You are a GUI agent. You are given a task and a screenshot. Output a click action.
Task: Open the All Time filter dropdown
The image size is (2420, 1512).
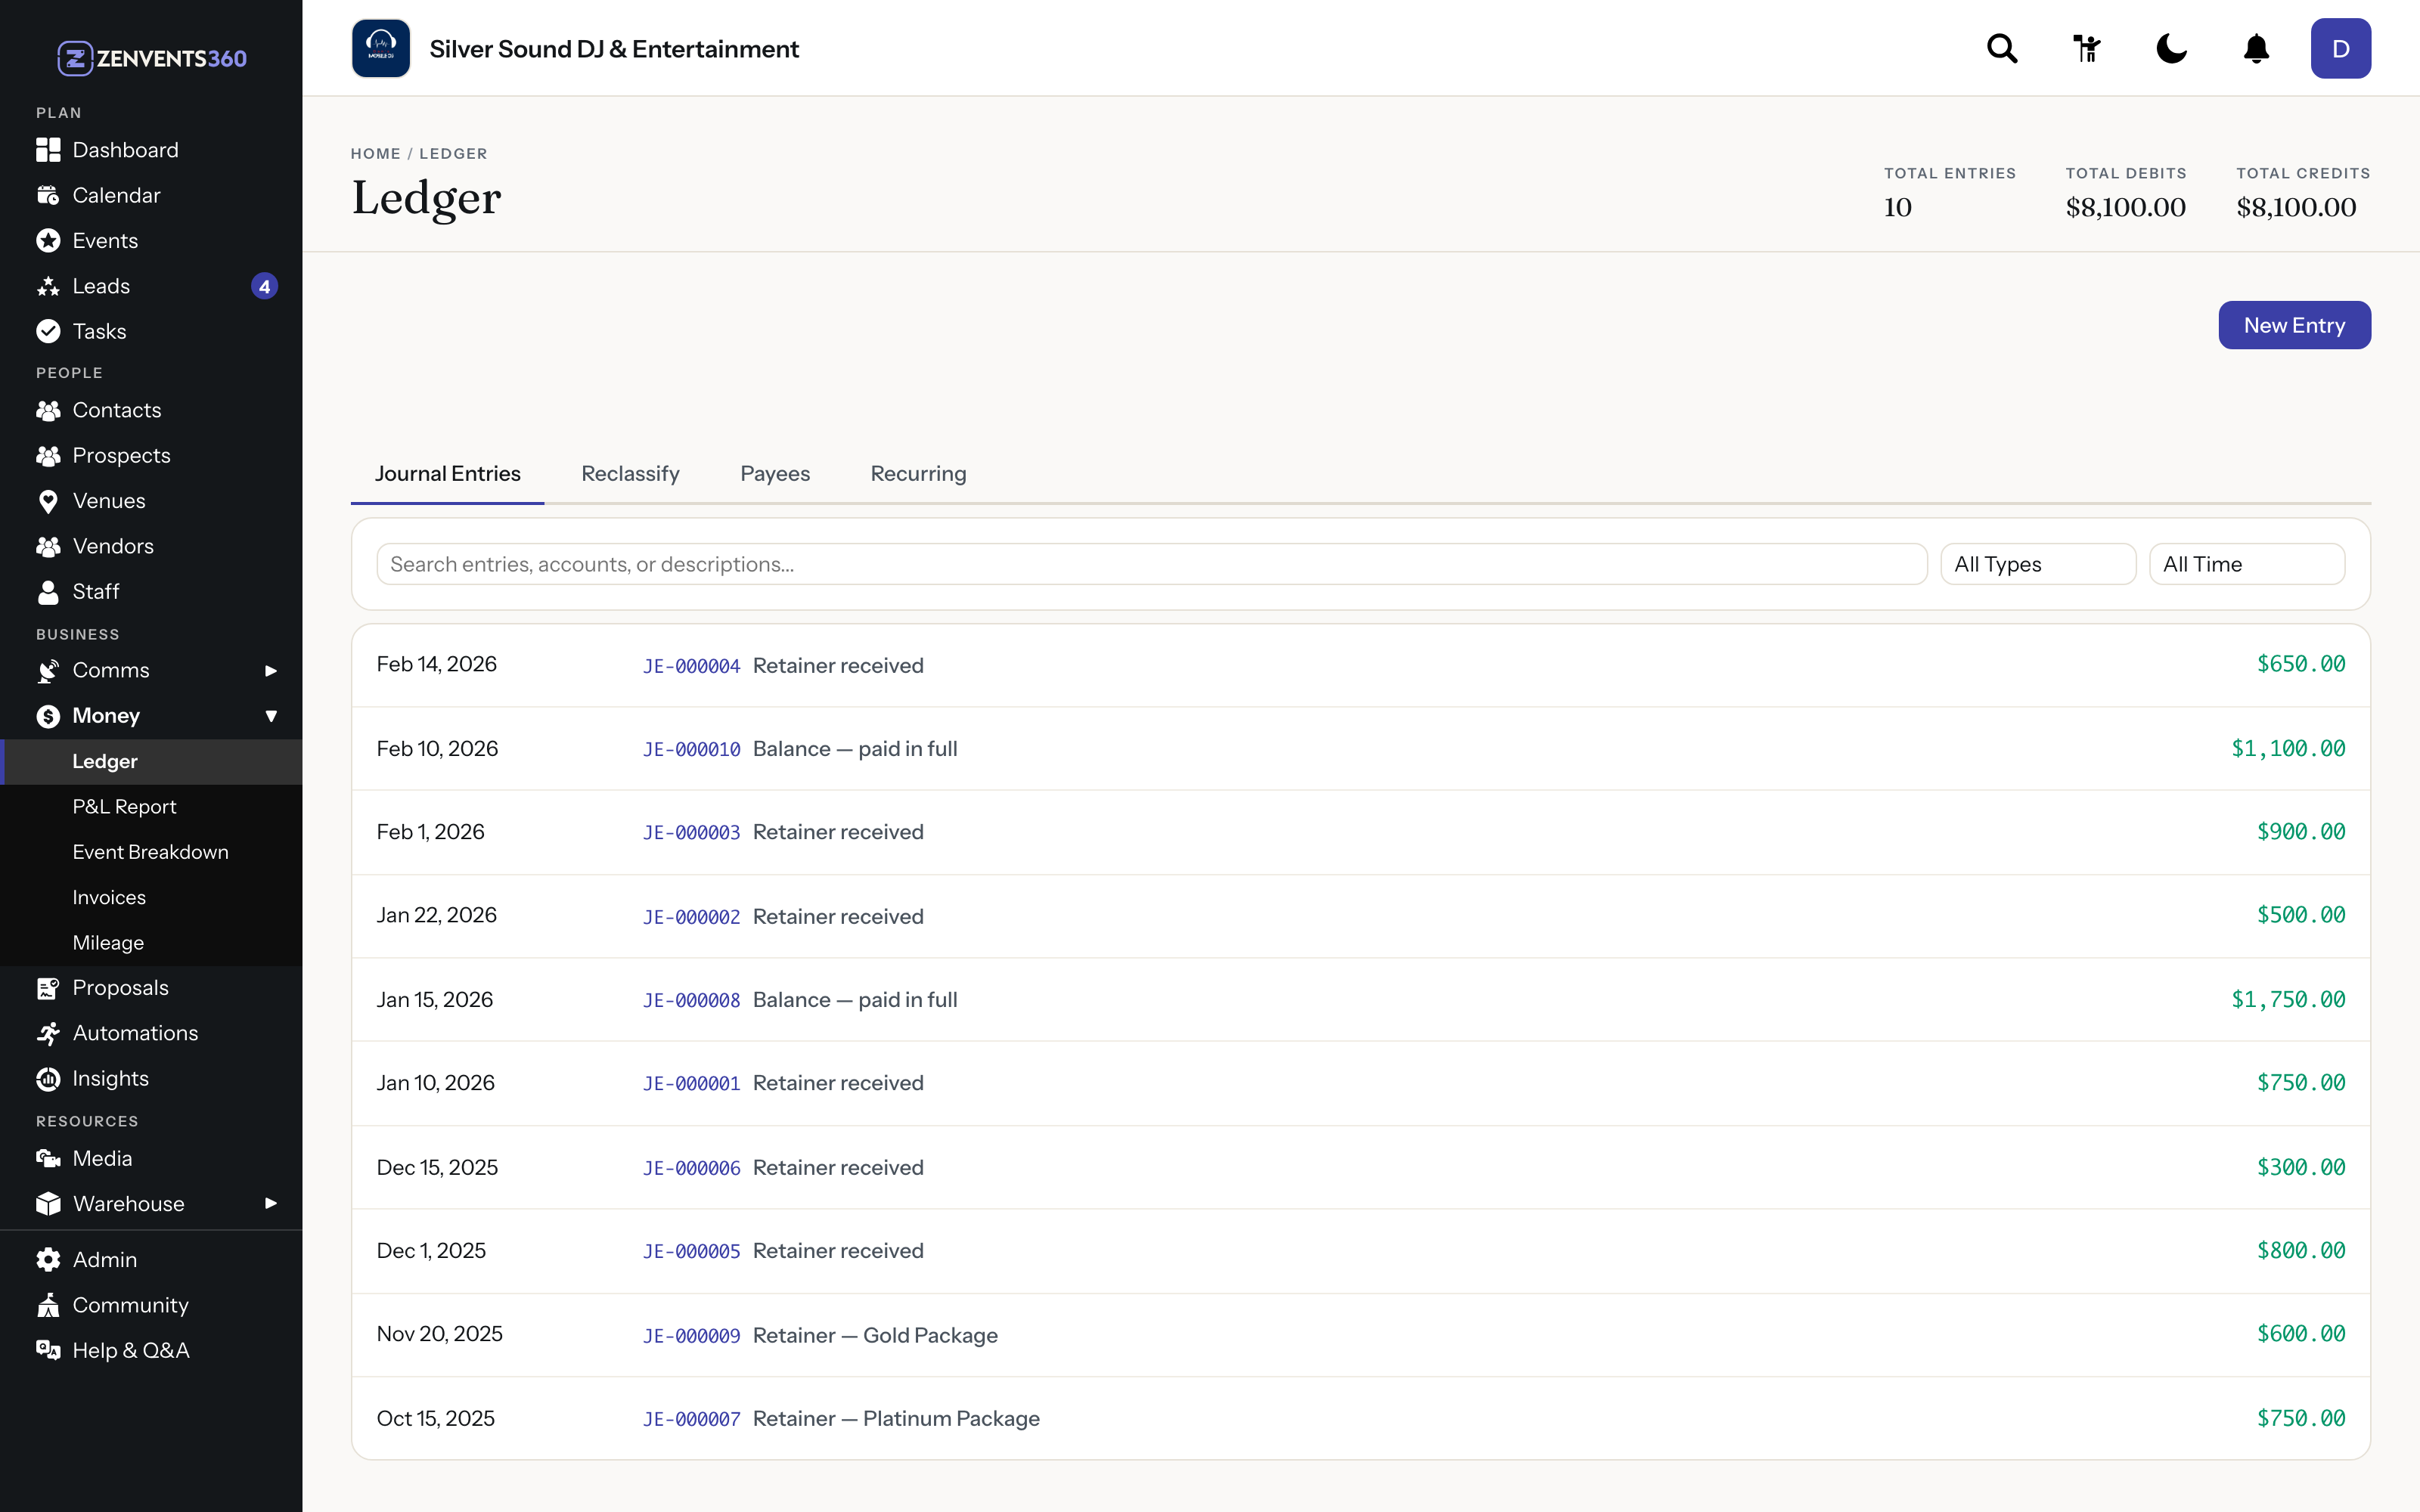2247,564
